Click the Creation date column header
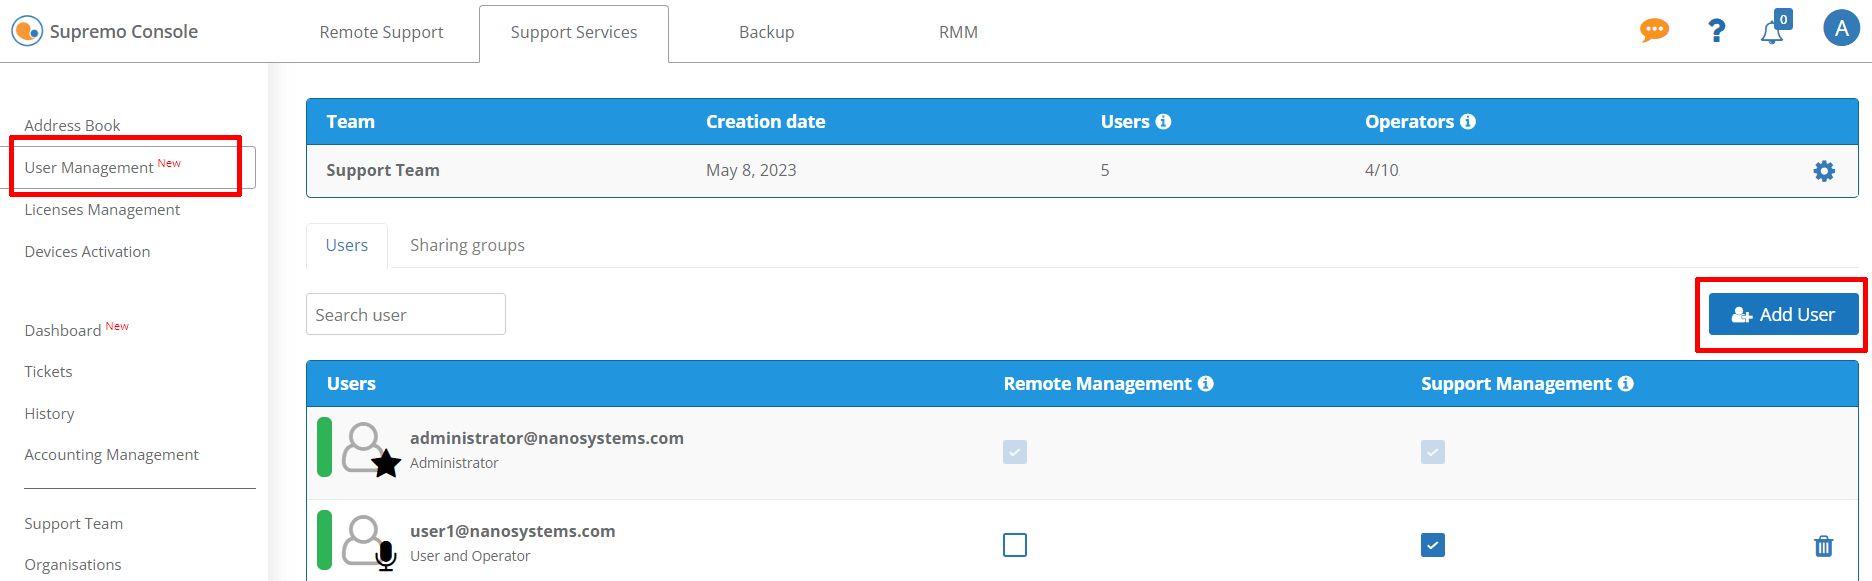Viewport: 1872px width, 581px height. pos(766,121)
